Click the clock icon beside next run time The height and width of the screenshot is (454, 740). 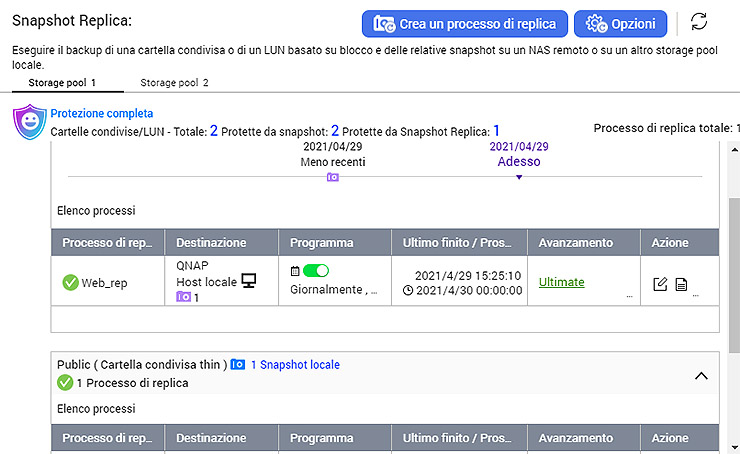click(408, 290)
